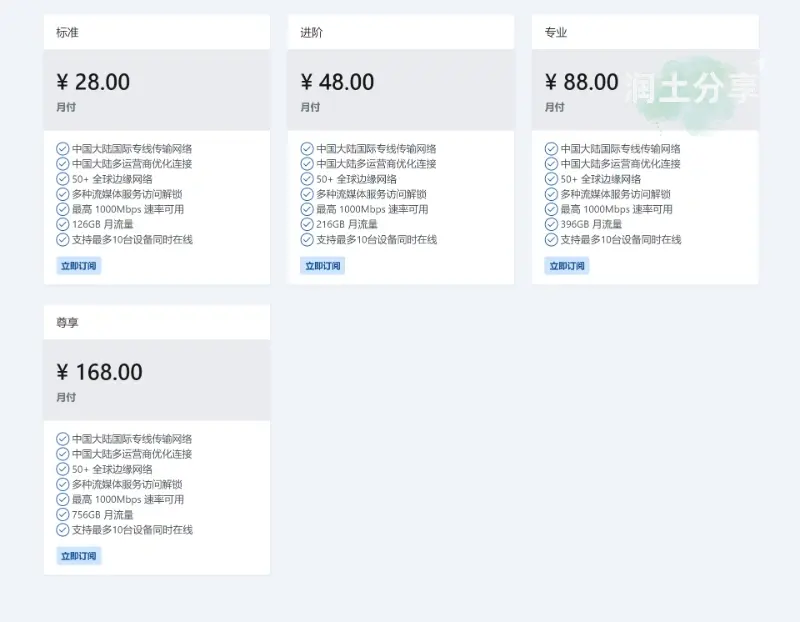The height and width of the screenshot is (622, 800).
Task: Click 尊享 plan's 支持最多10台设备同时在线 text
Action: pyautogui.click(x=132, y=530)
